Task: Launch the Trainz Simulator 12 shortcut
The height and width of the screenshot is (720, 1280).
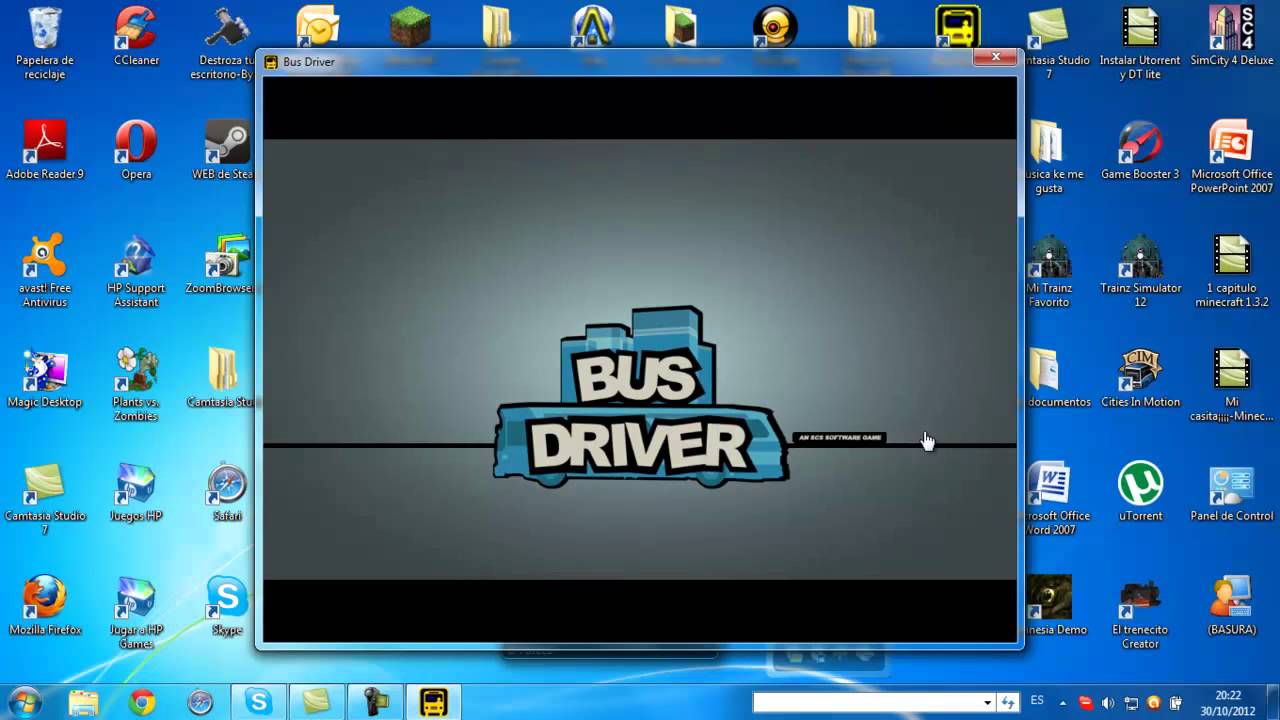Action: [1140, 270]
